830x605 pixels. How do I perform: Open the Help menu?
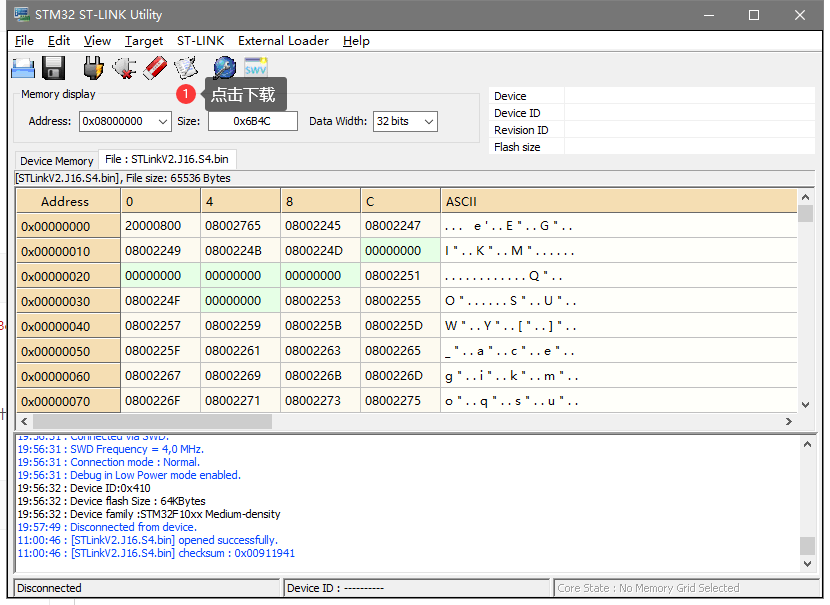(x=356, y=41)
